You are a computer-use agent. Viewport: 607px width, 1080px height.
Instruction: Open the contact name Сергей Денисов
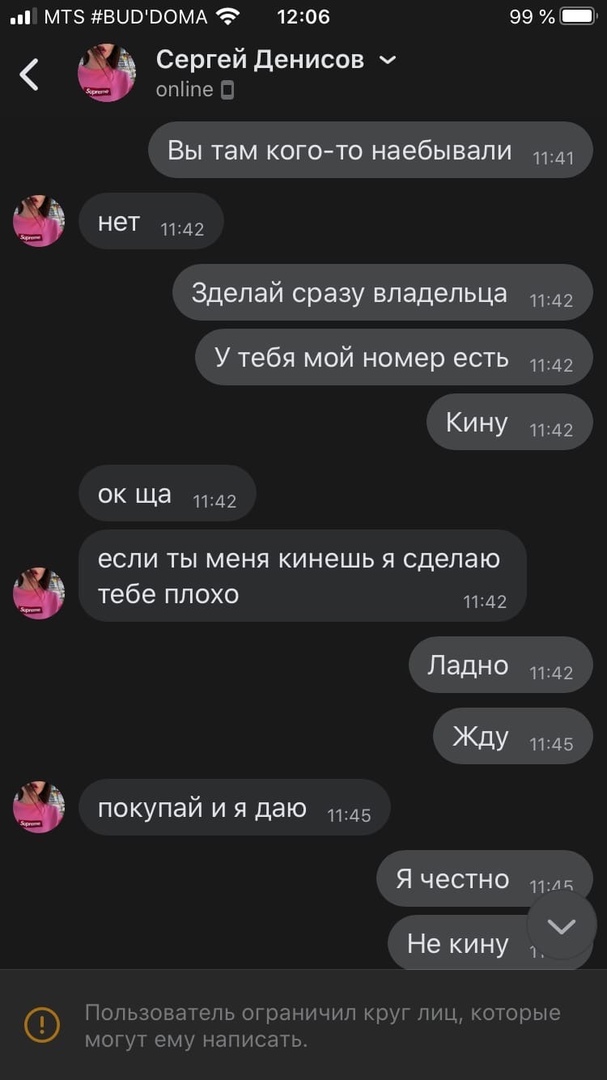tap(260, 61)
